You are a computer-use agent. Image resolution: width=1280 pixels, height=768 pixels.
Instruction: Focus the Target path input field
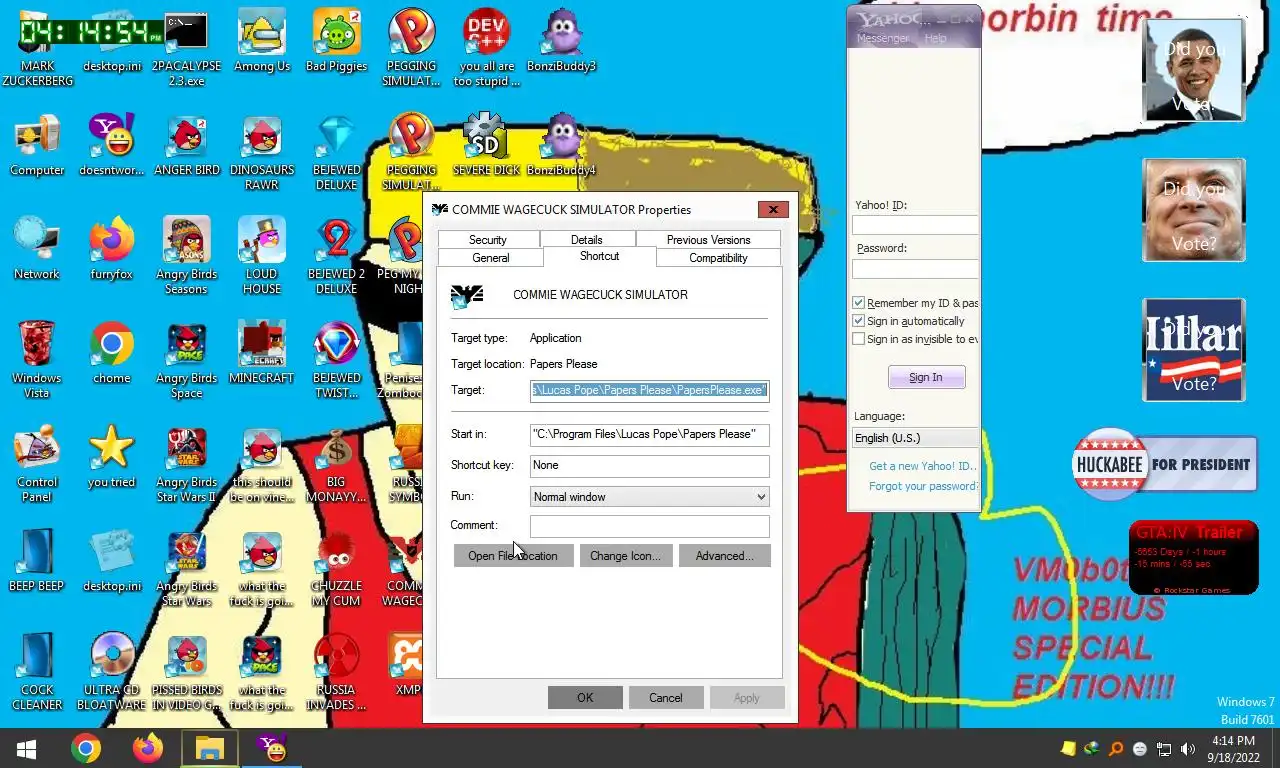[650, 390]
